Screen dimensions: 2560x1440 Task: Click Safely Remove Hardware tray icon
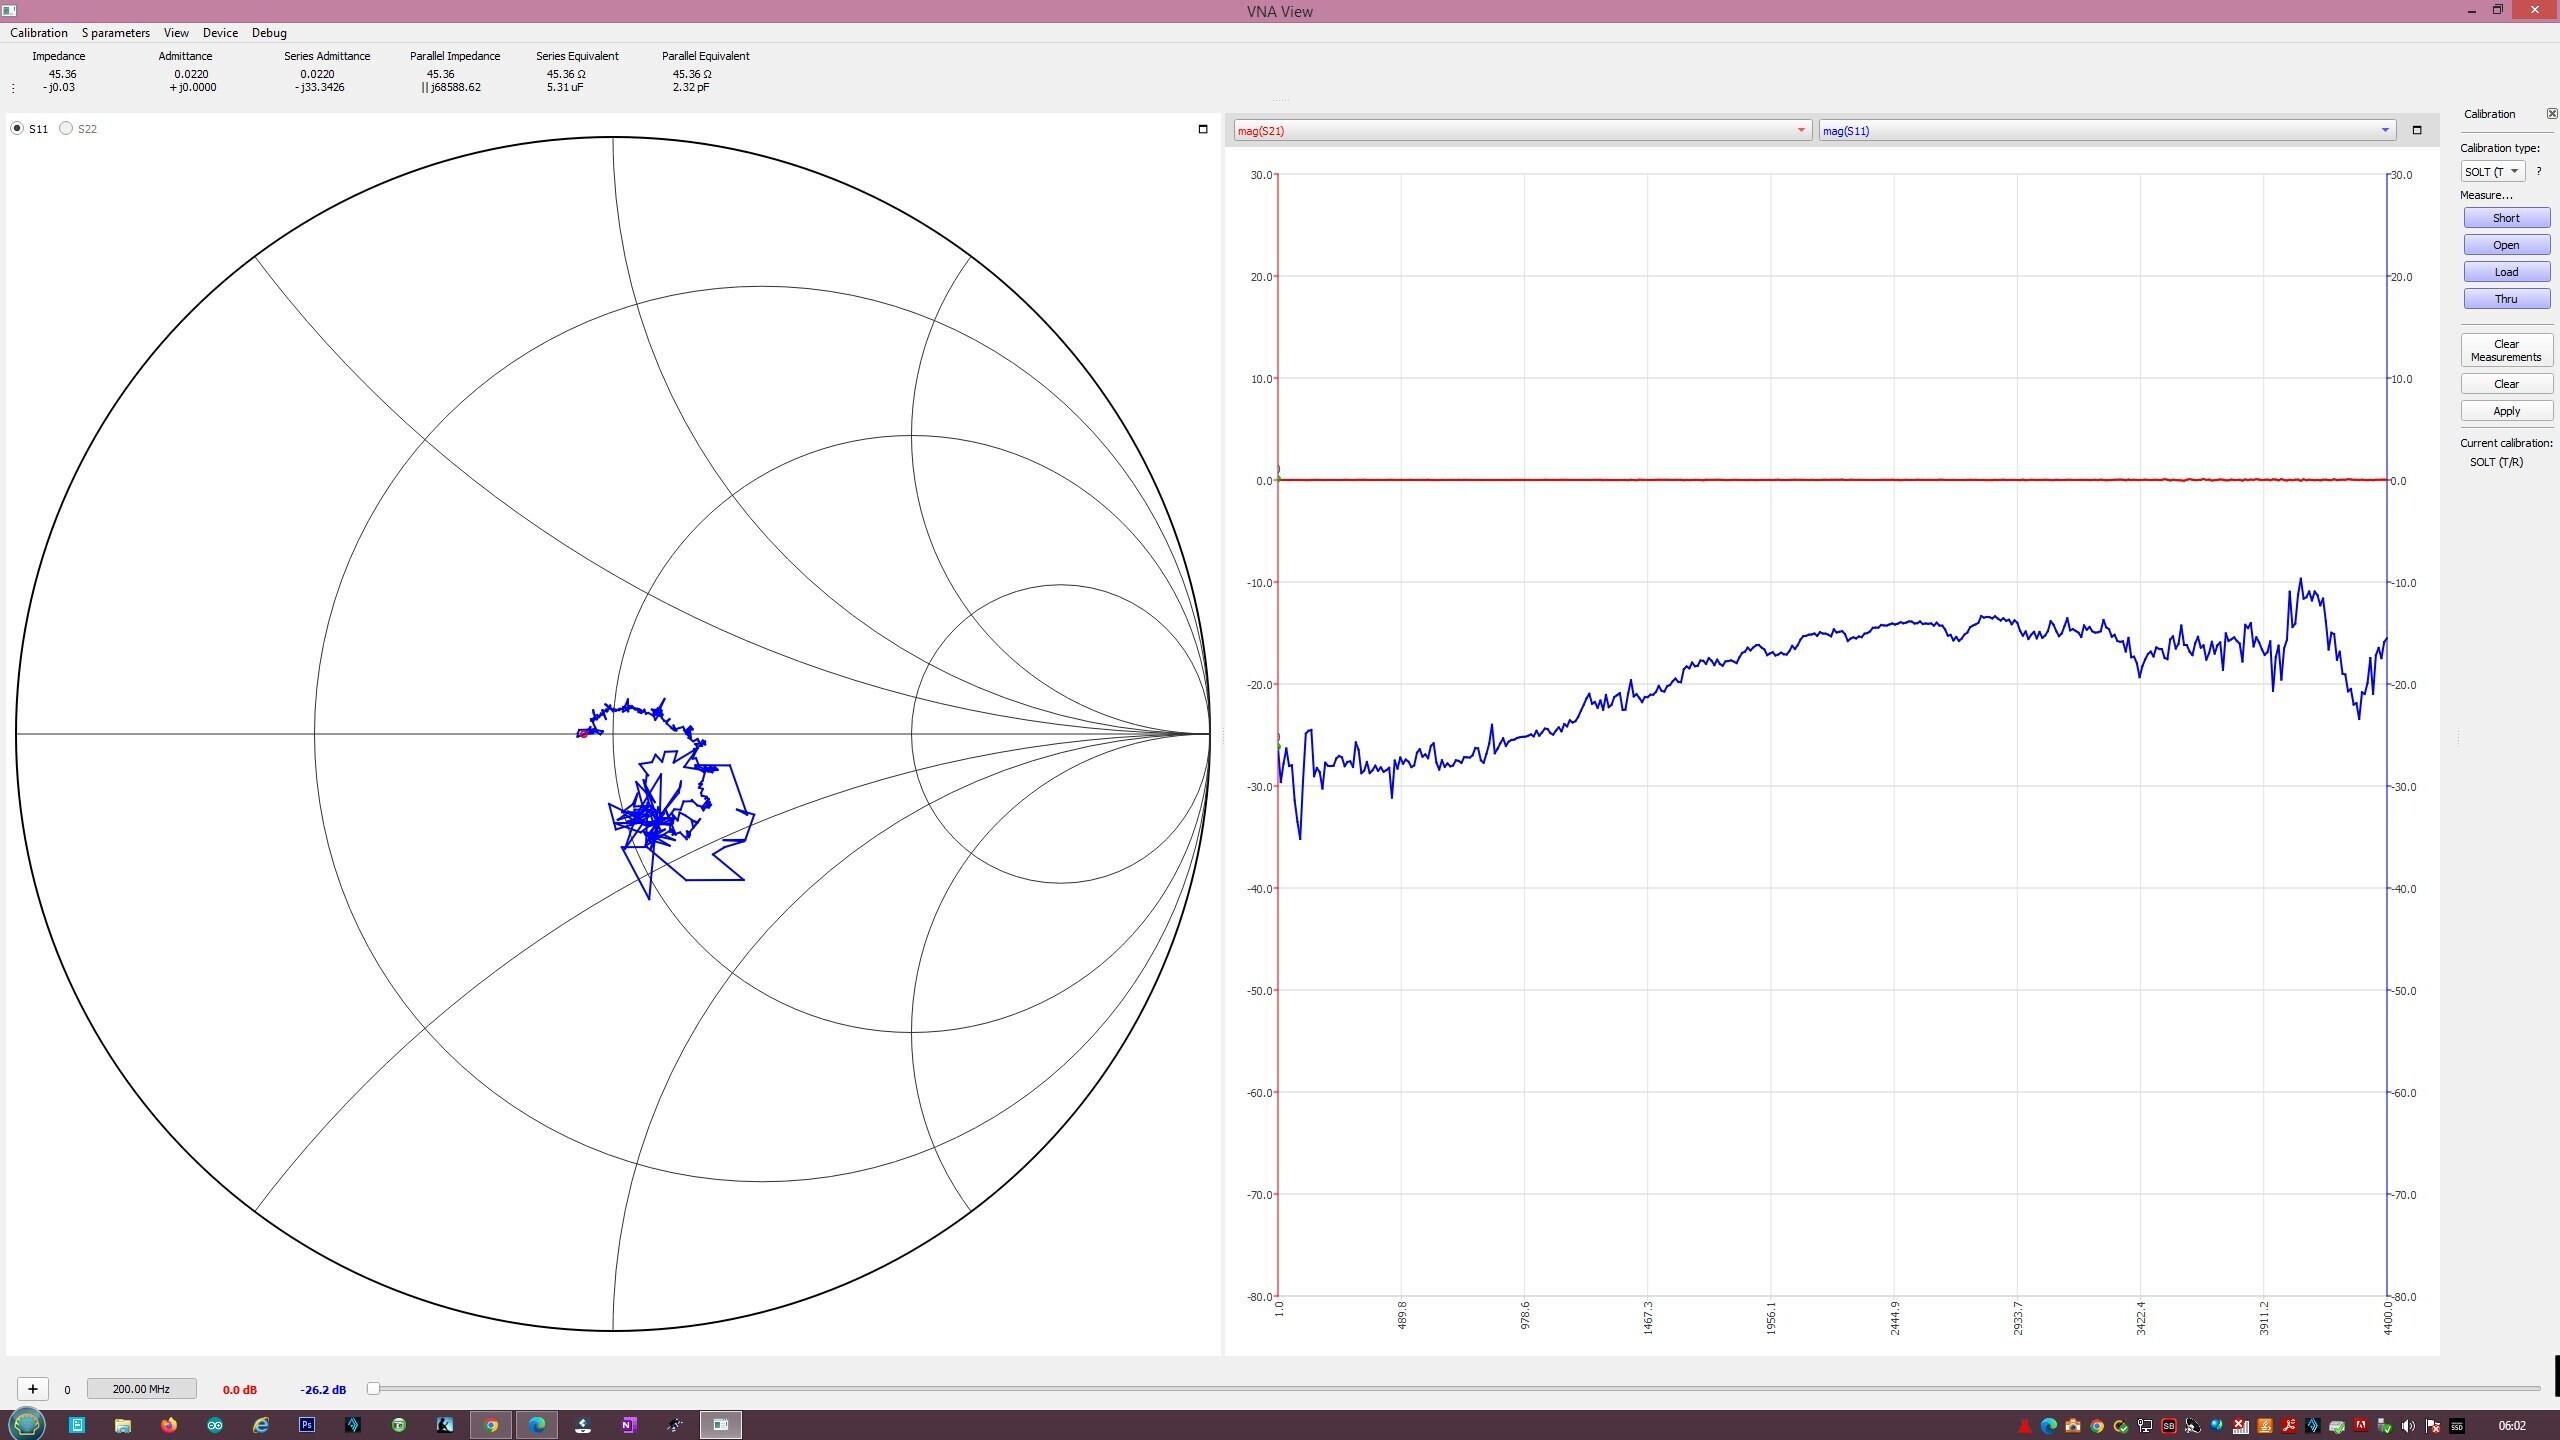click(x=2385, y=1426)
